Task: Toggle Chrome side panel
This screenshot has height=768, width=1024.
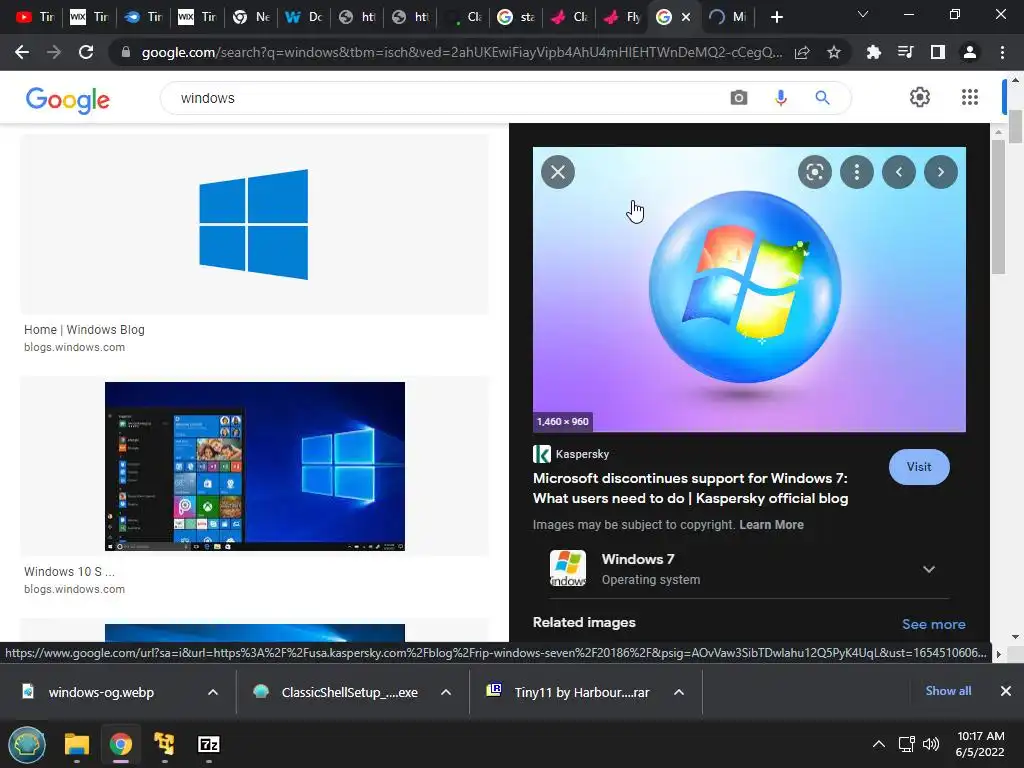Action: tap(937, 52)
